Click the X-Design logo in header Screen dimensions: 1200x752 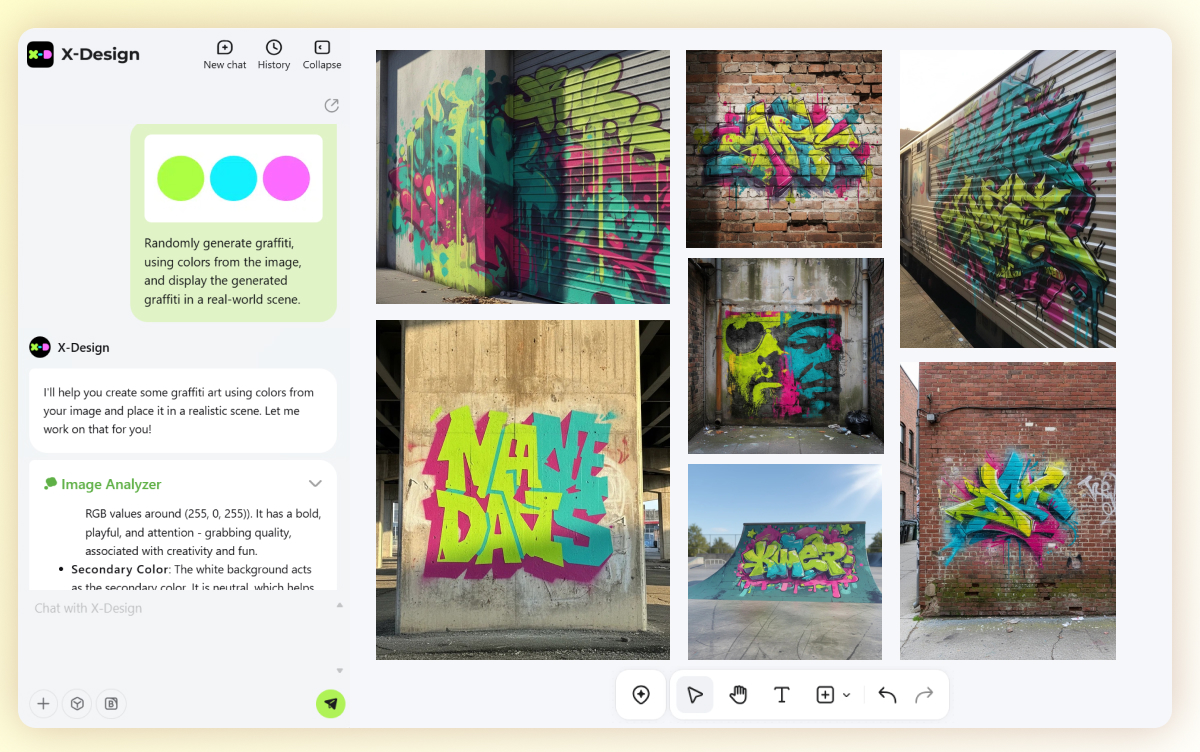pos(40,55)
